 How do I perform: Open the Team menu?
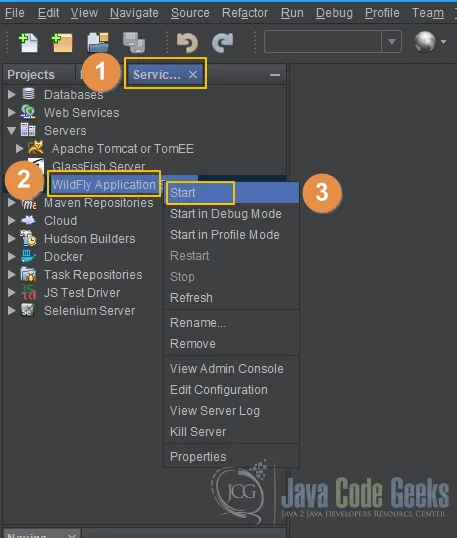[428, 13]
